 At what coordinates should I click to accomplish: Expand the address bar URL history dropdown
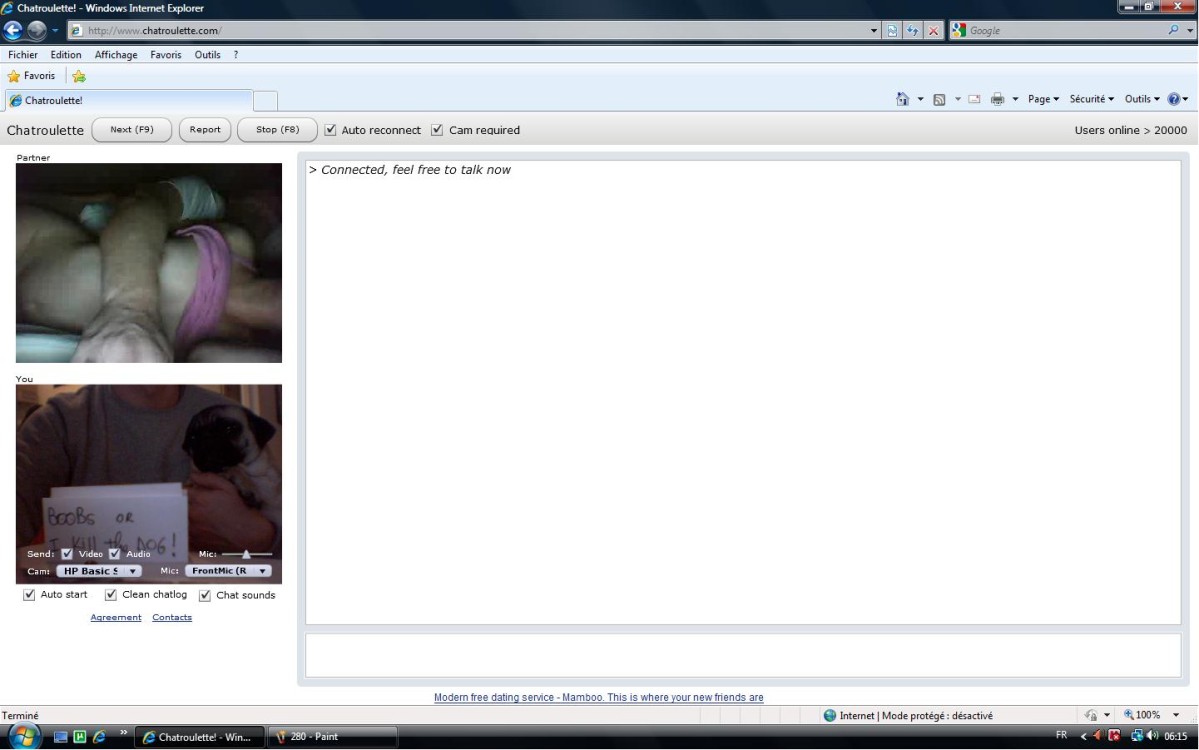pos(874,31)
